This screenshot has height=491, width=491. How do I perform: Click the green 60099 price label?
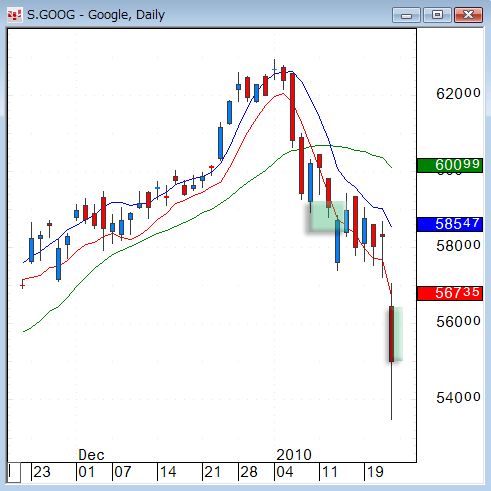[450, 165]
